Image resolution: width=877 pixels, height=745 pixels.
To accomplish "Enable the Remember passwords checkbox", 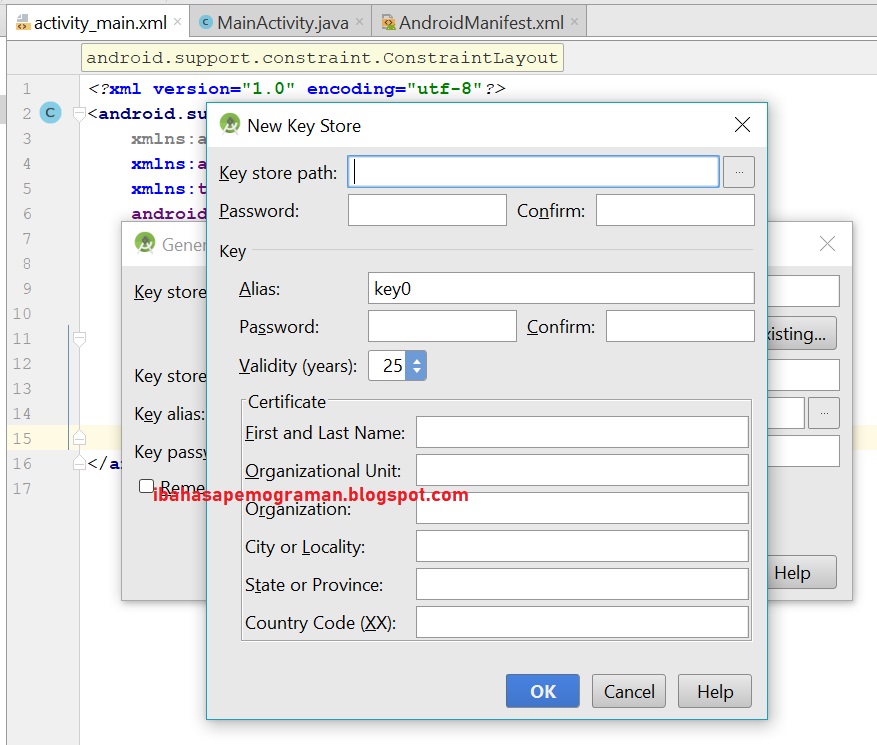I will click(x=145, y=487).
